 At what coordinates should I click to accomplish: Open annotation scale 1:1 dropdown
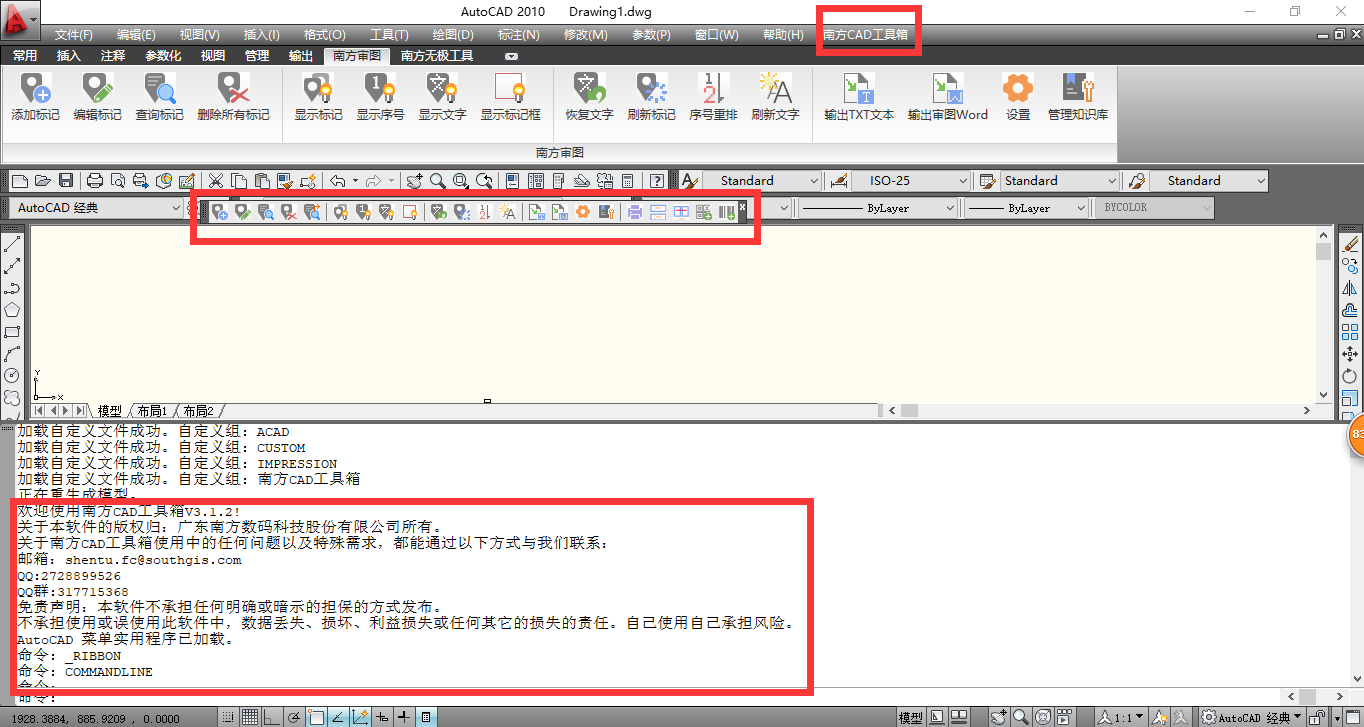pos(1120,717)
